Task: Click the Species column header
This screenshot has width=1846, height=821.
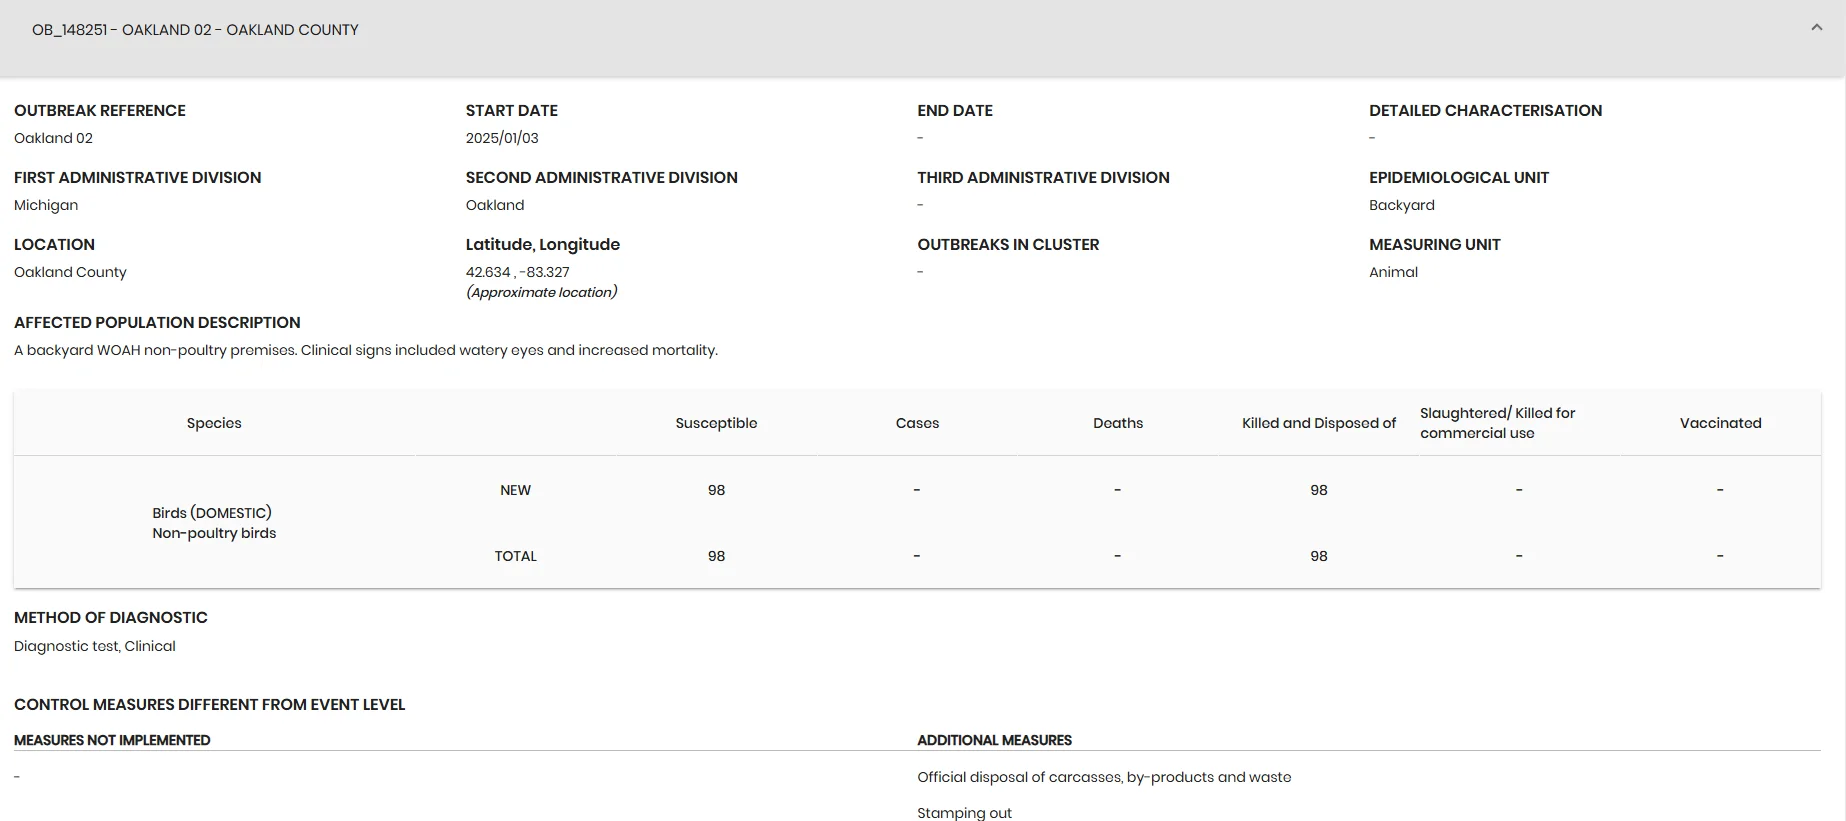Action: click(x=214, y=423)
